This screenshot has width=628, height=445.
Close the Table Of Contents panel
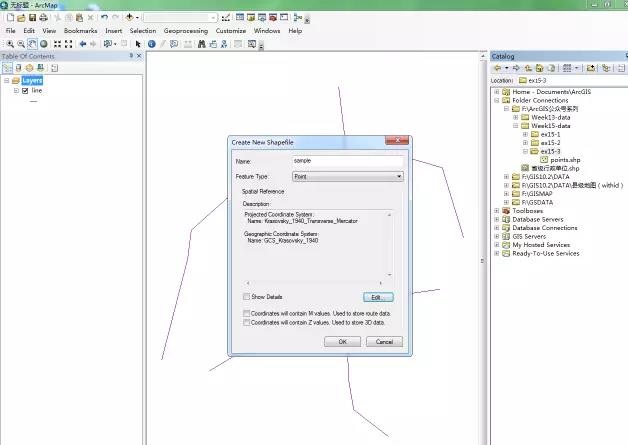tap(139, 56)
